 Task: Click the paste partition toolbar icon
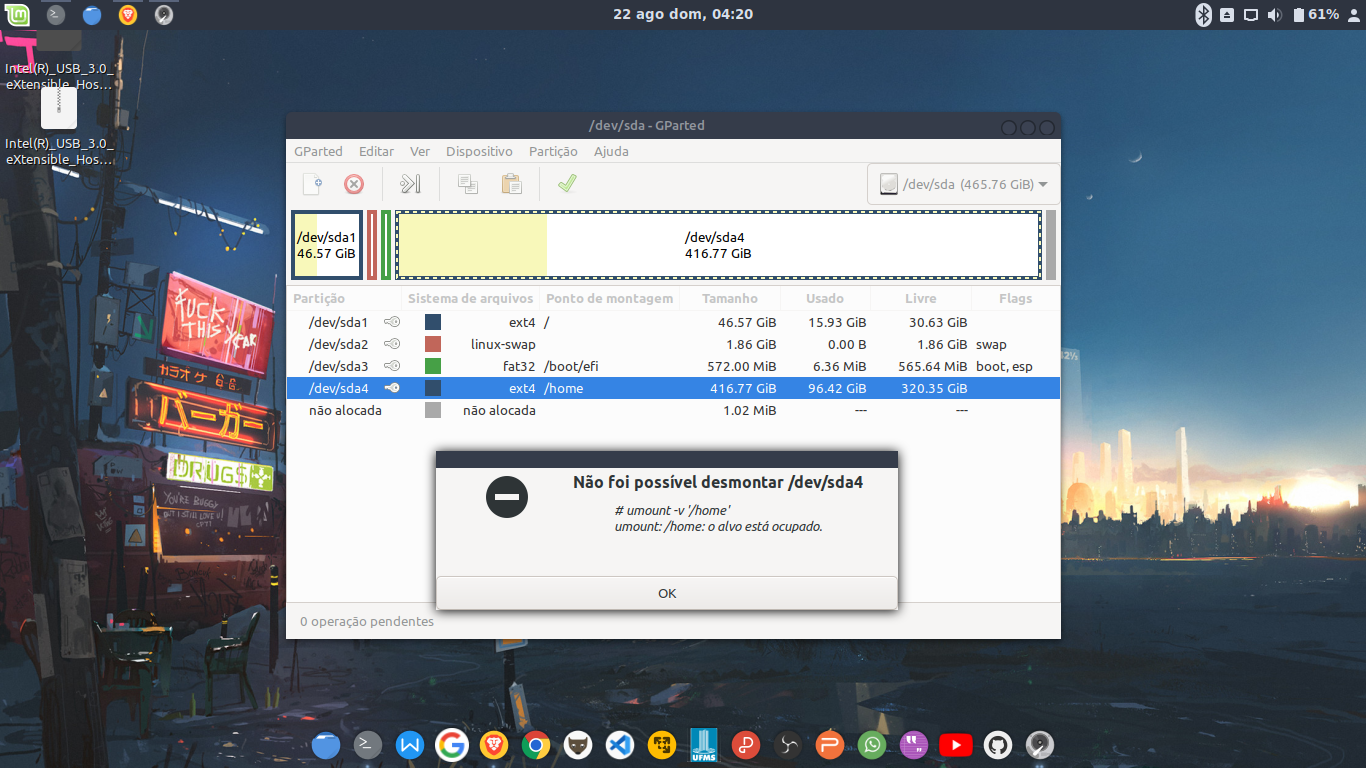coord(511,184)
